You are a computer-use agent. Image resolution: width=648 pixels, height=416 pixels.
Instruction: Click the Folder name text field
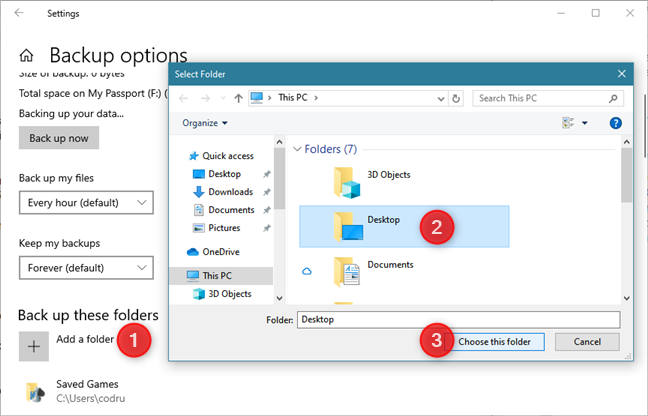(458, 320)
